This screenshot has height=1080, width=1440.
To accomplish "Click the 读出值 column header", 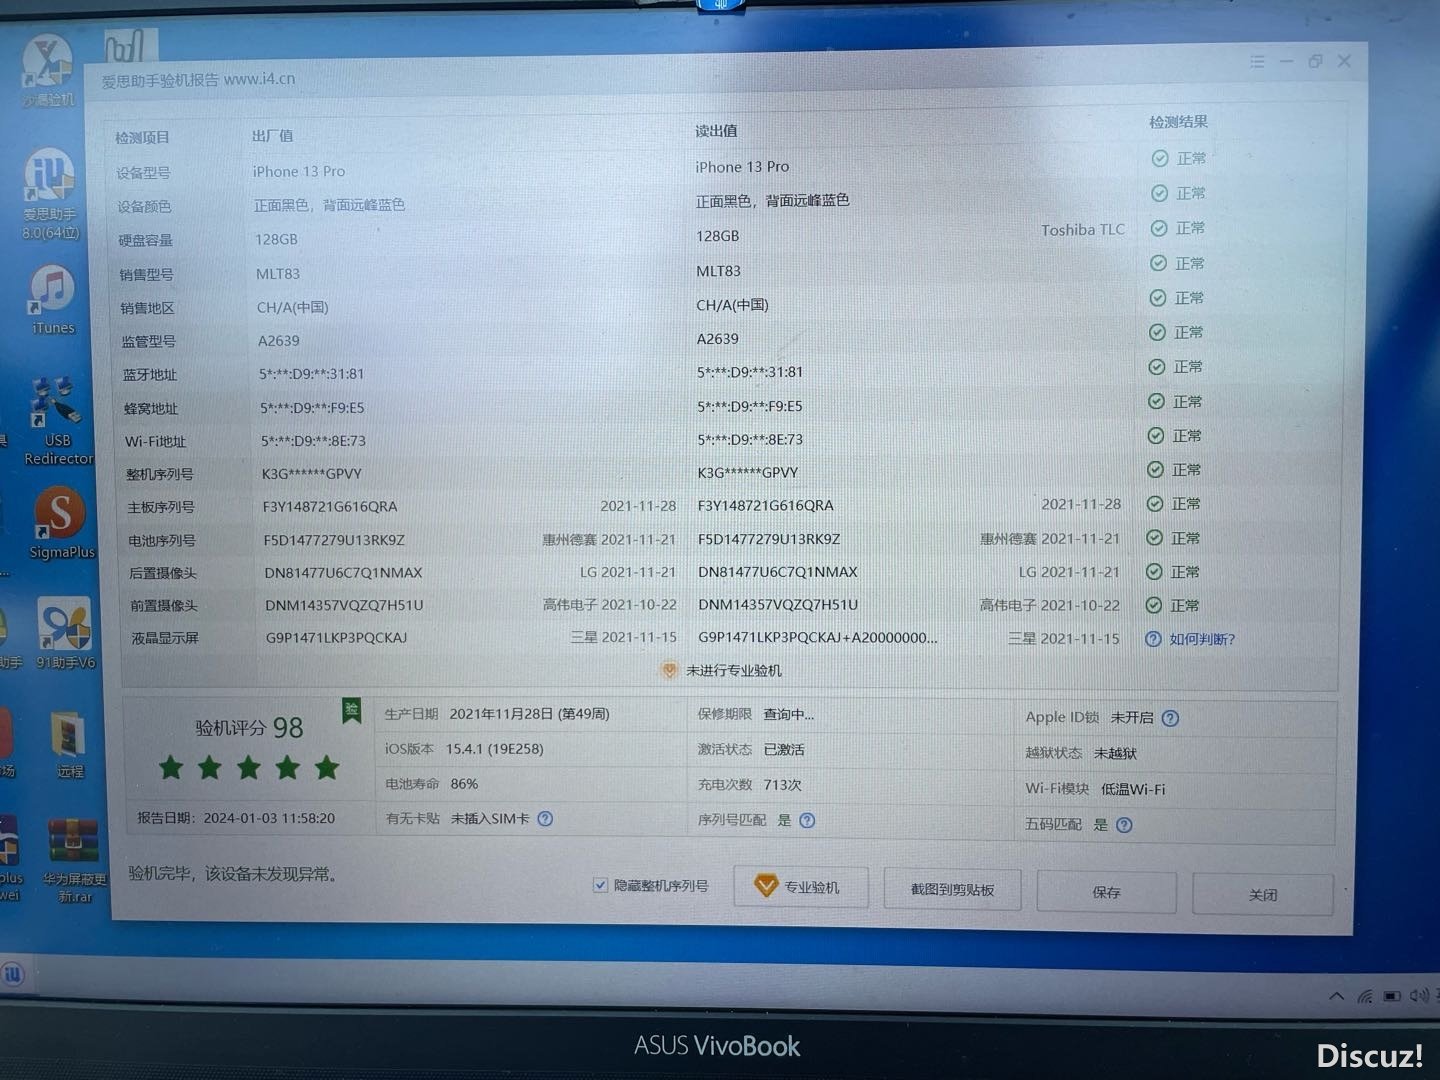I will pos(716,130).
